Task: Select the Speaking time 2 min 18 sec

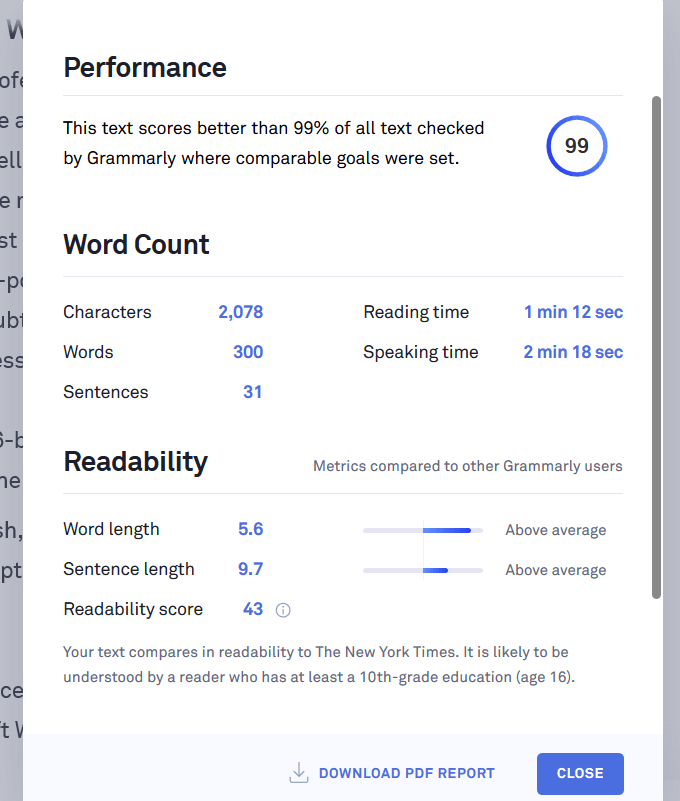Action: (572, 352)
